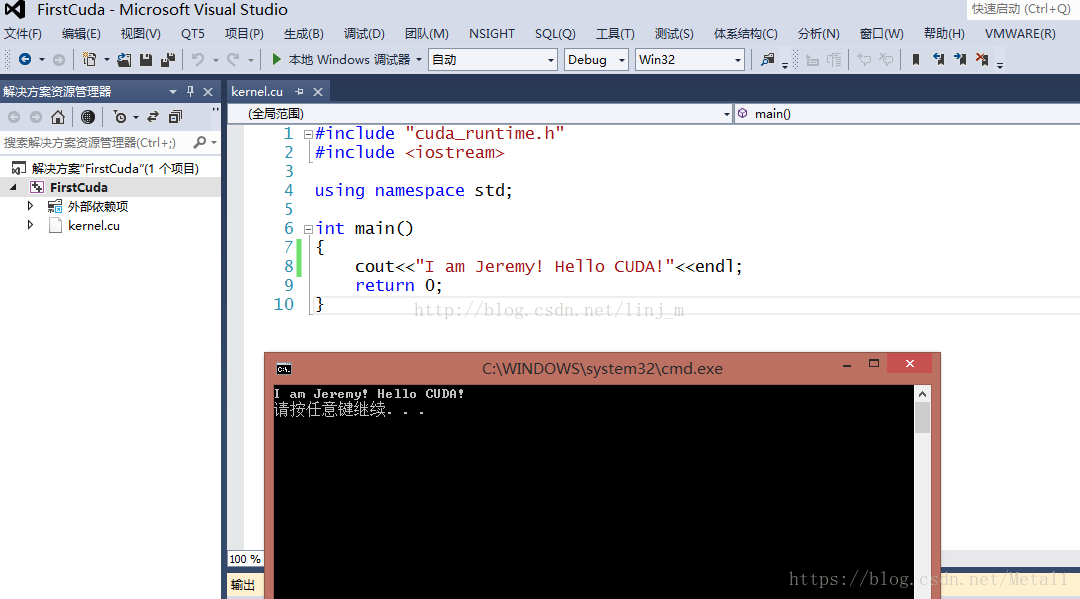This screenshot has width=1080, height=599.
Task: Click the Redo arrow icon
Action: 233,60
